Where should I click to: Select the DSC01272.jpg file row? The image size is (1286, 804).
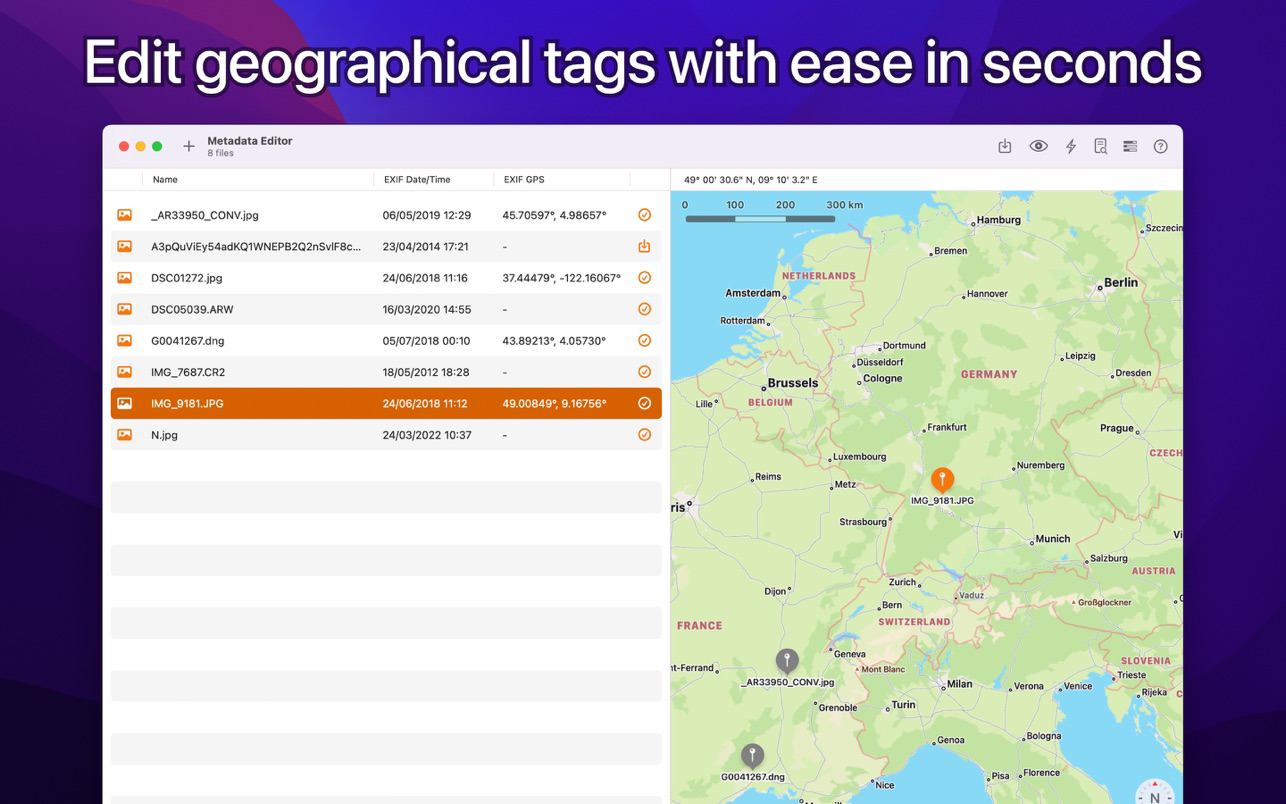pyautogui.click(x=300, y=278)
